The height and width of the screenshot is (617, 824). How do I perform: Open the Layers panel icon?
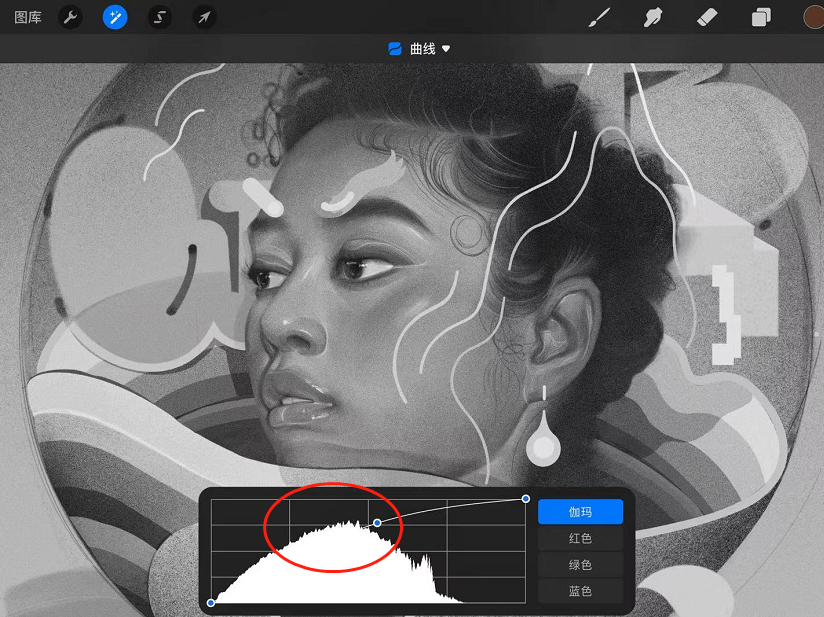[761, 17]
